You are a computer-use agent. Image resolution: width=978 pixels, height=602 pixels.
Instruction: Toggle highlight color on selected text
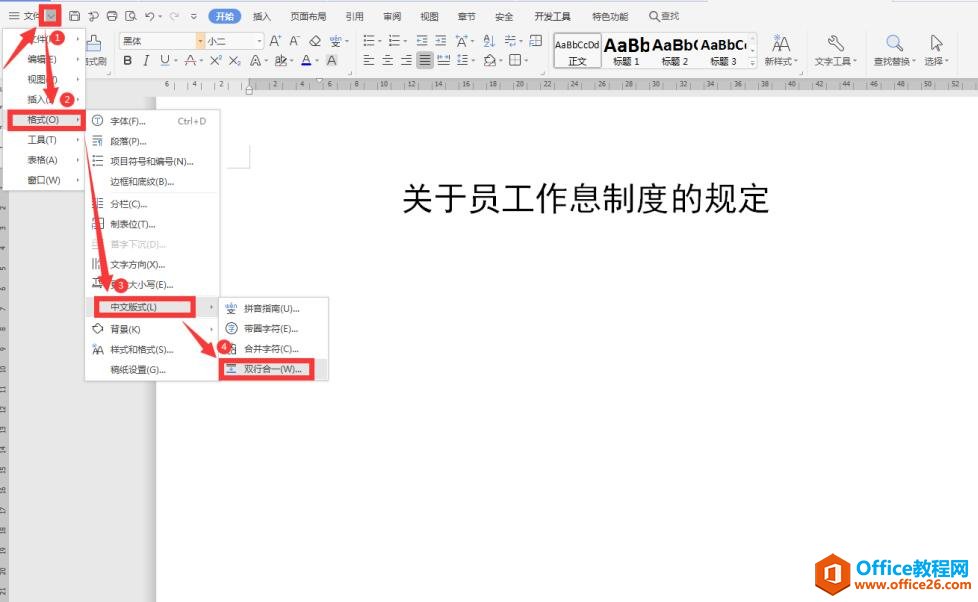click(283, 61)
